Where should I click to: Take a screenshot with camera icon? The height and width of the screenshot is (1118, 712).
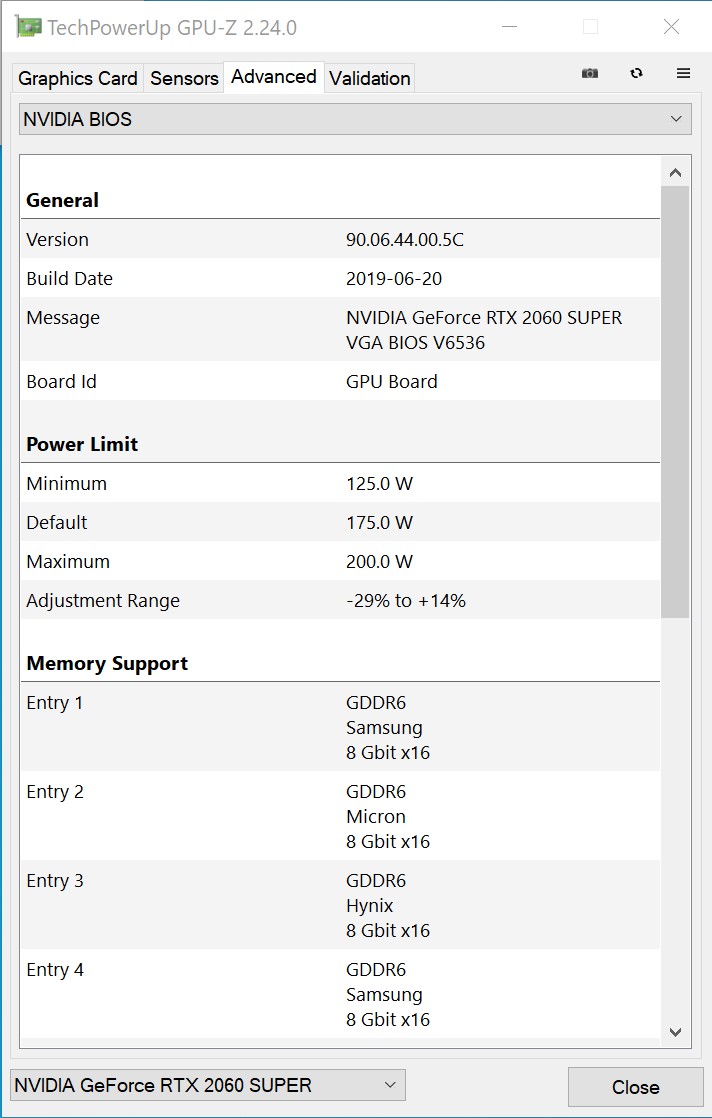point(589,73)
